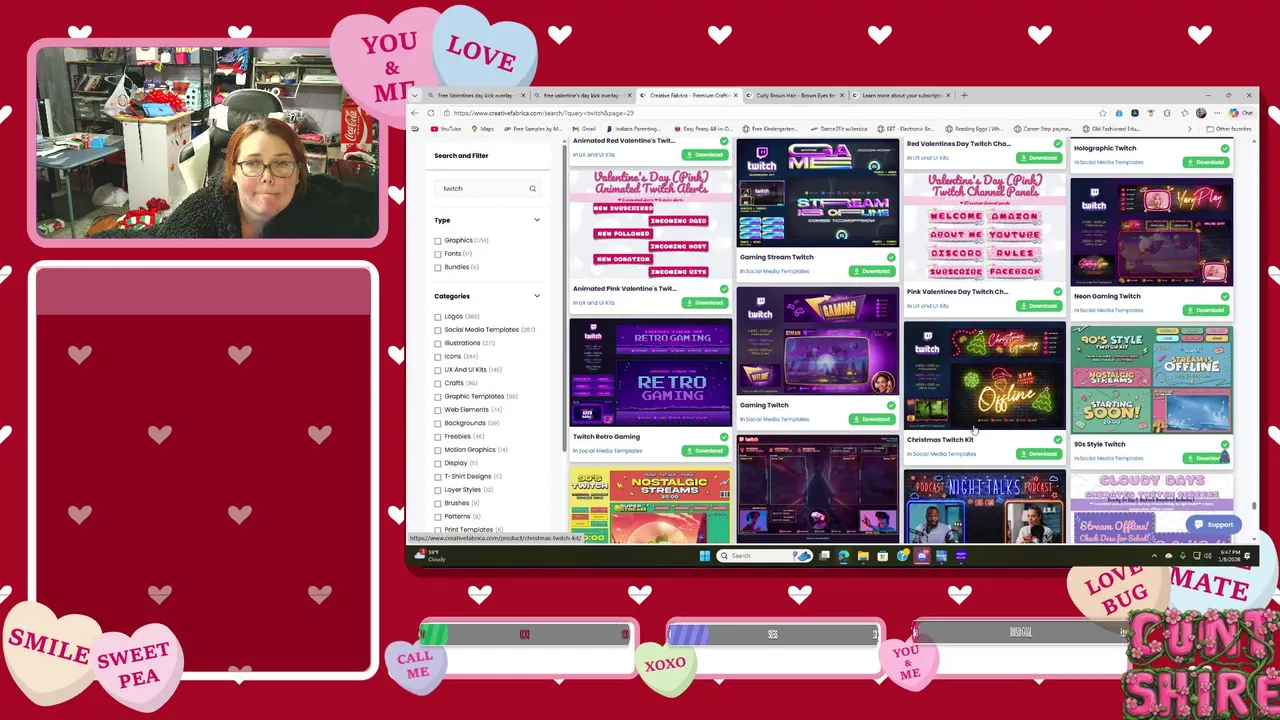Tick the Bundles type checkbox
Viewport: 1280px width, 720px height.
(x=438, y=267)
